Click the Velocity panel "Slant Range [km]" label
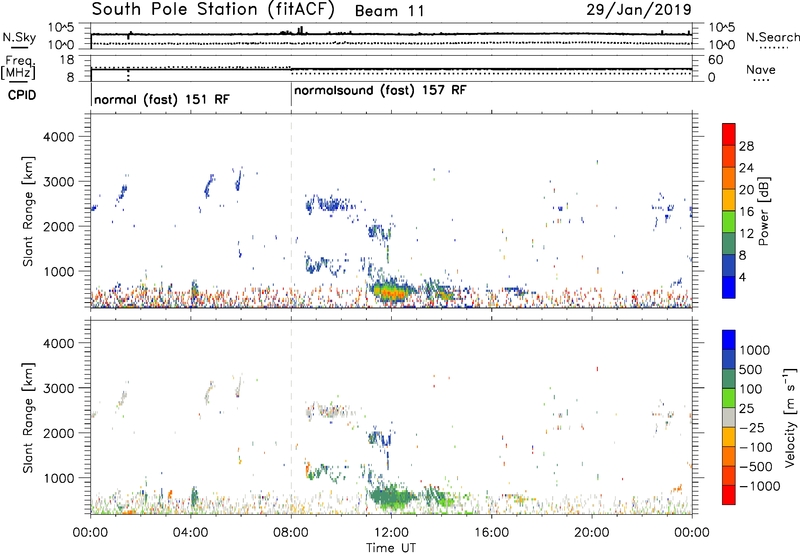Image resolution: width=800 pixels, height=554 pixels. tap(28, 418)
